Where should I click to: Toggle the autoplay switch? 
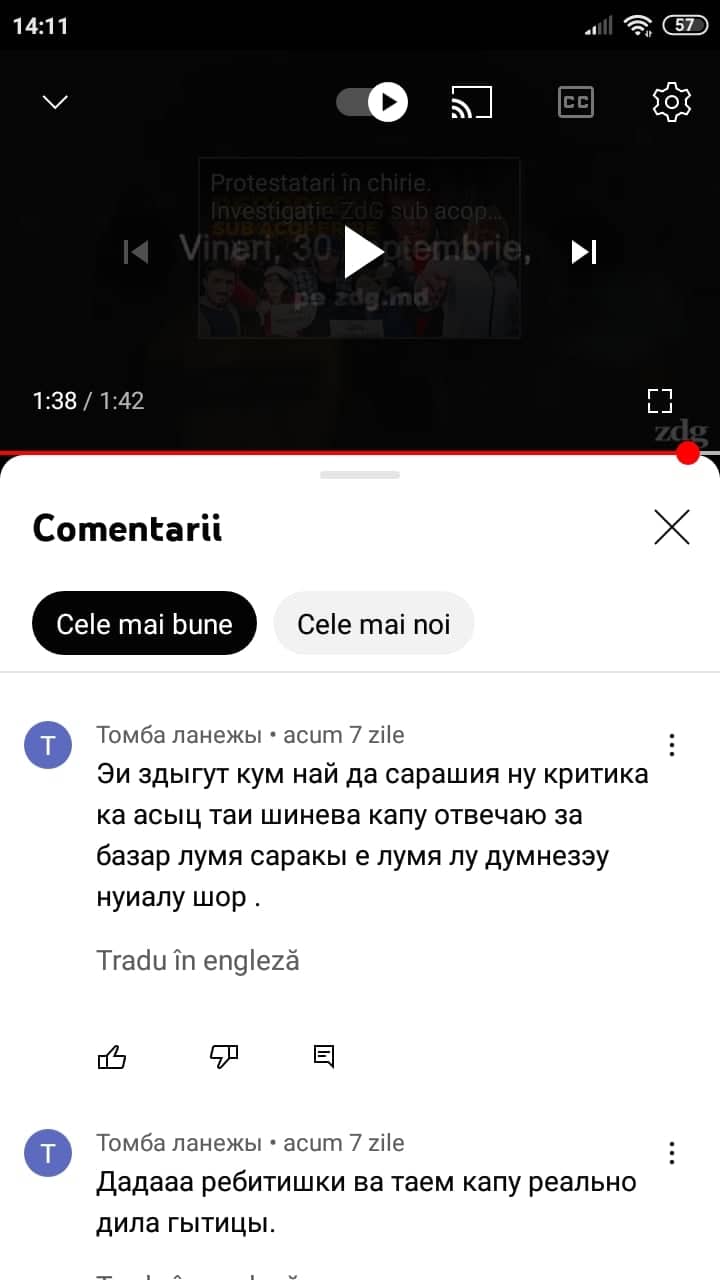click(x=372, y=102)
